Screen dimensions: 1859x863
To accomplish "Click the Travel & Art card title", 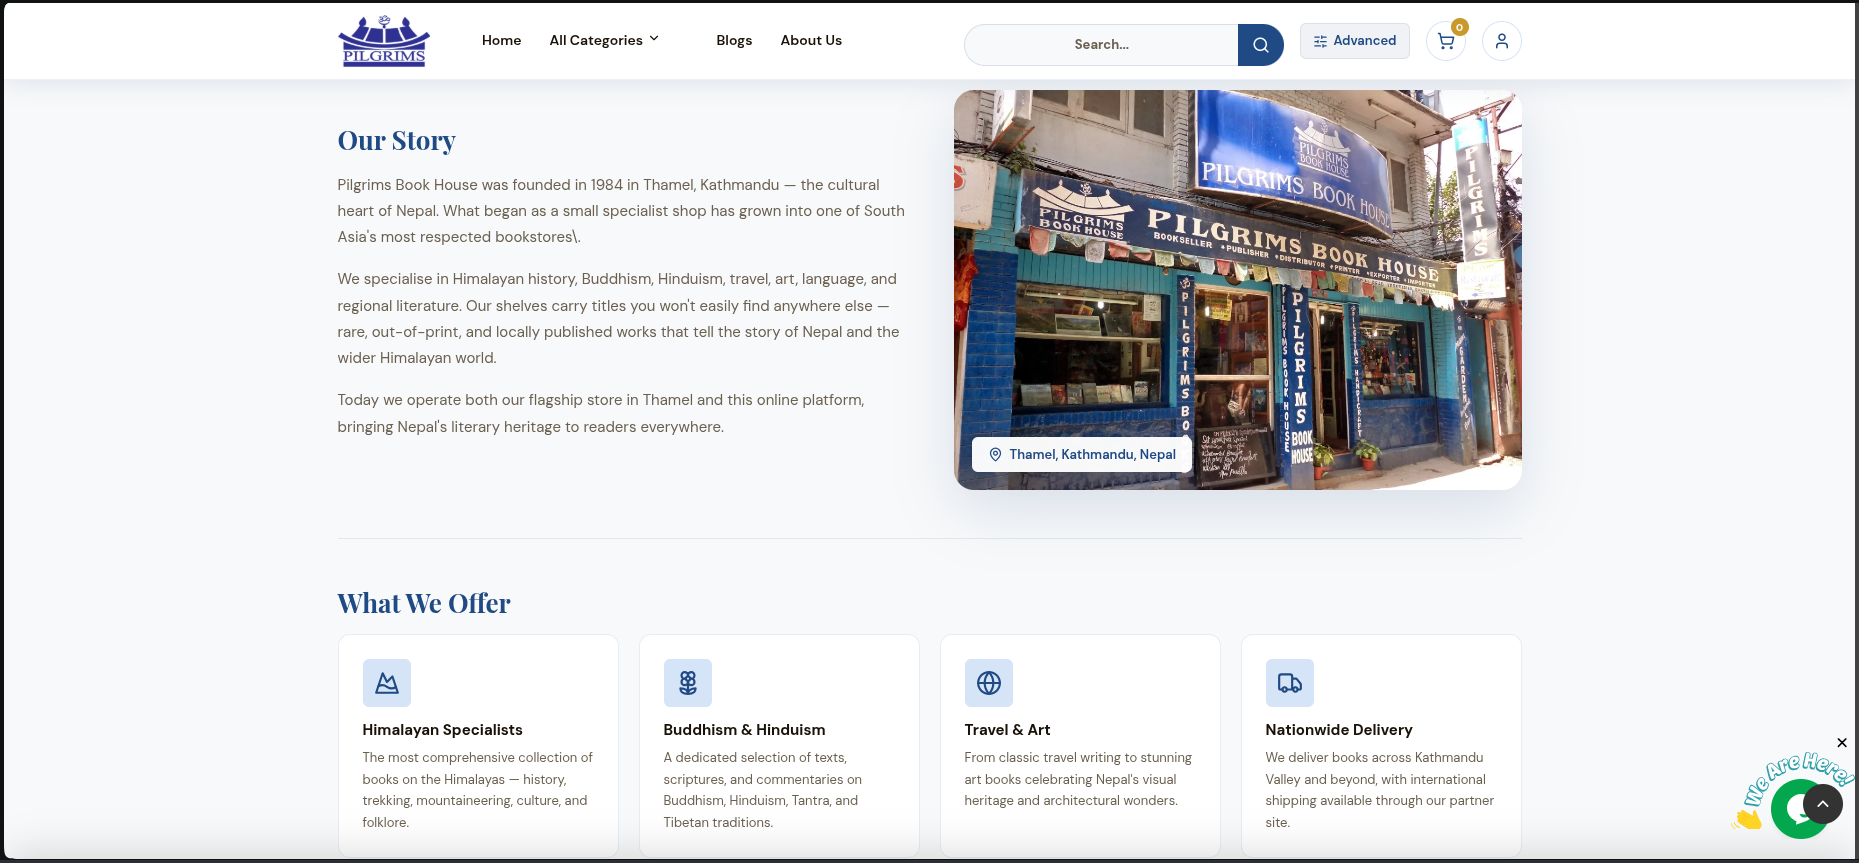I will coord(1007,730).
